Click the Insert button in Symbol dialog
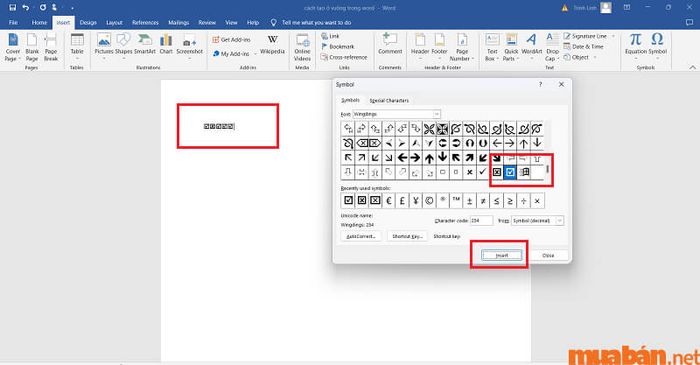This screenshot has height=365, width=700. click(501, 255)
